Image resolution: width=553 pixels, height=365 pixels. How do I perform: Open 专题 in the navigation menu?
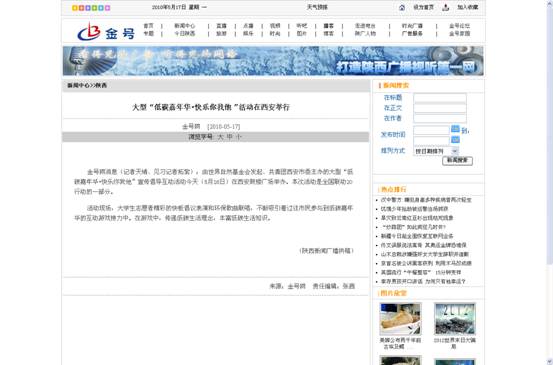(148, 34)
